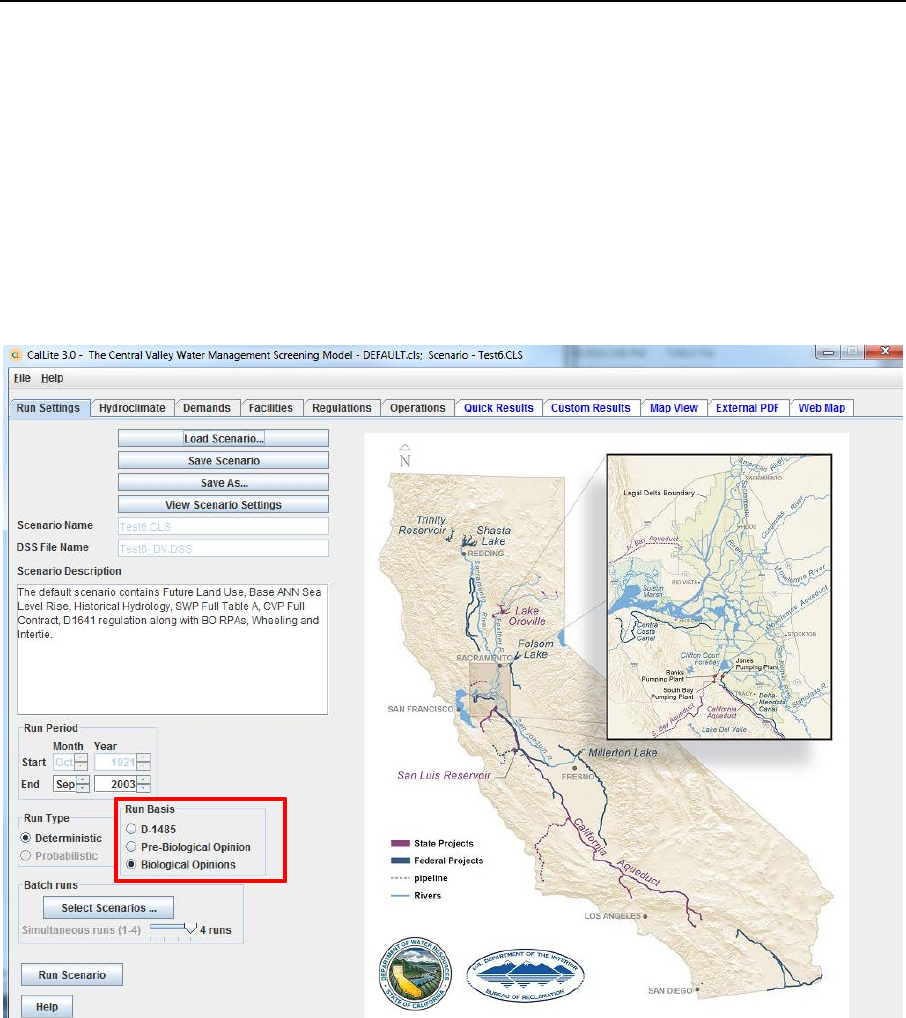Click the '4 runs' value text
906x1018 pixels.
[216, 930]
